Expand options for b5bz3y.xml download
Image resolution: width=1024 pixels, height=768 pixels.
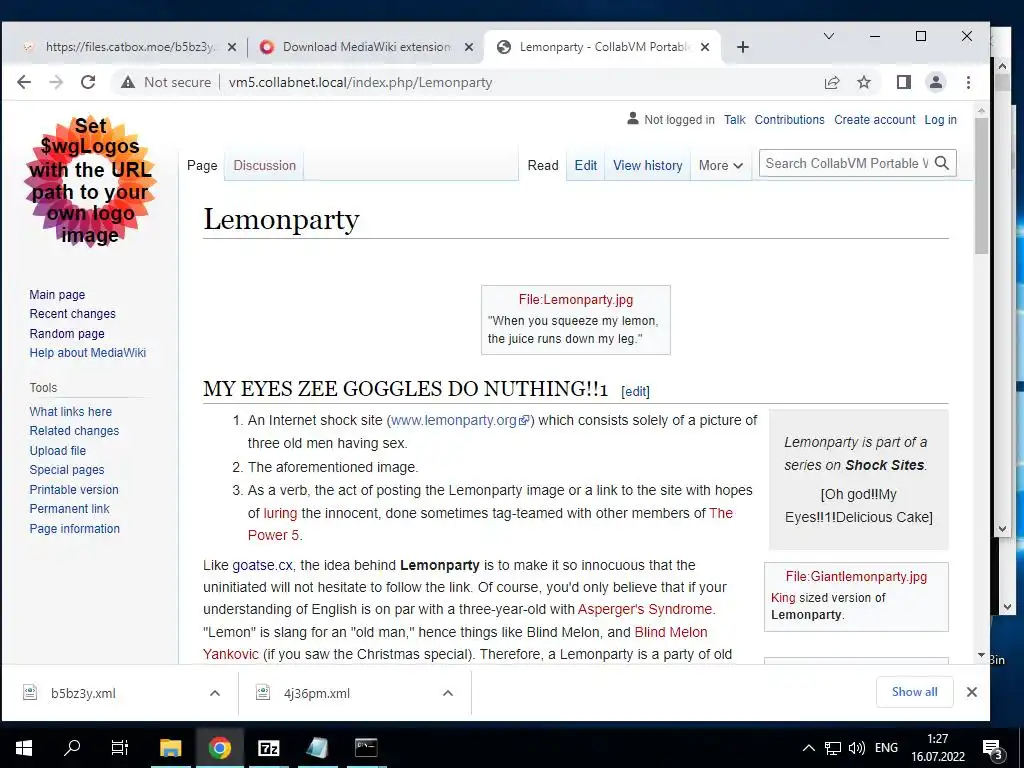pyautogui.click(x=215, y=693)
